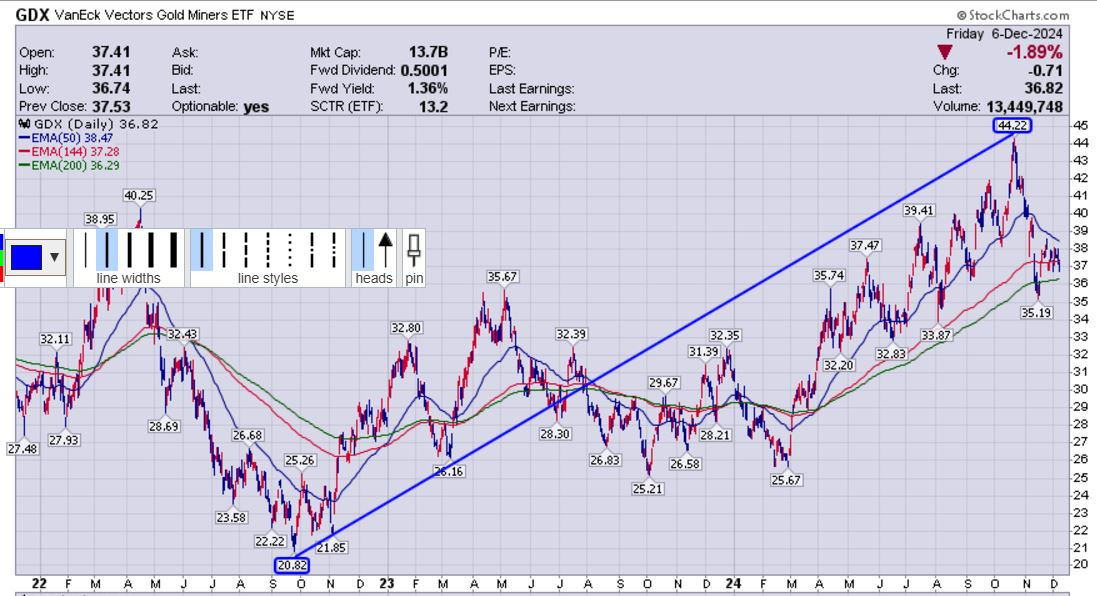Click the GDX (Daily) 36.82 legend label

90,124
